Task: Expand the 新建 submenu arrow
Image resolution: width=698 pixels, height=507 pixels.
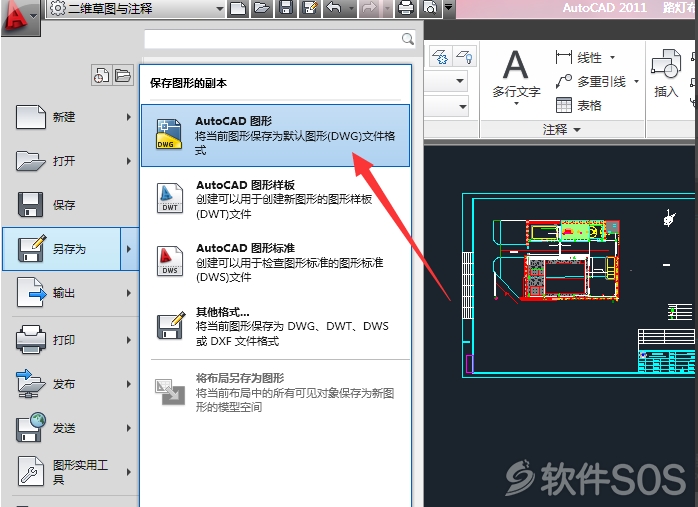Action: coord(129,117)
